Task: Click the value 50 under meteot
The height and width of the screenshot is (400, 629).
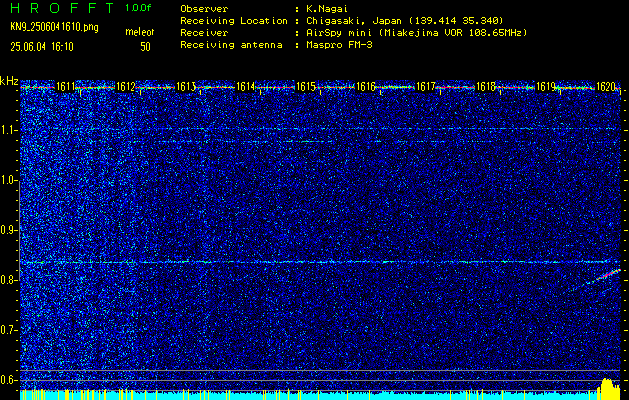Action: [145, 47]
